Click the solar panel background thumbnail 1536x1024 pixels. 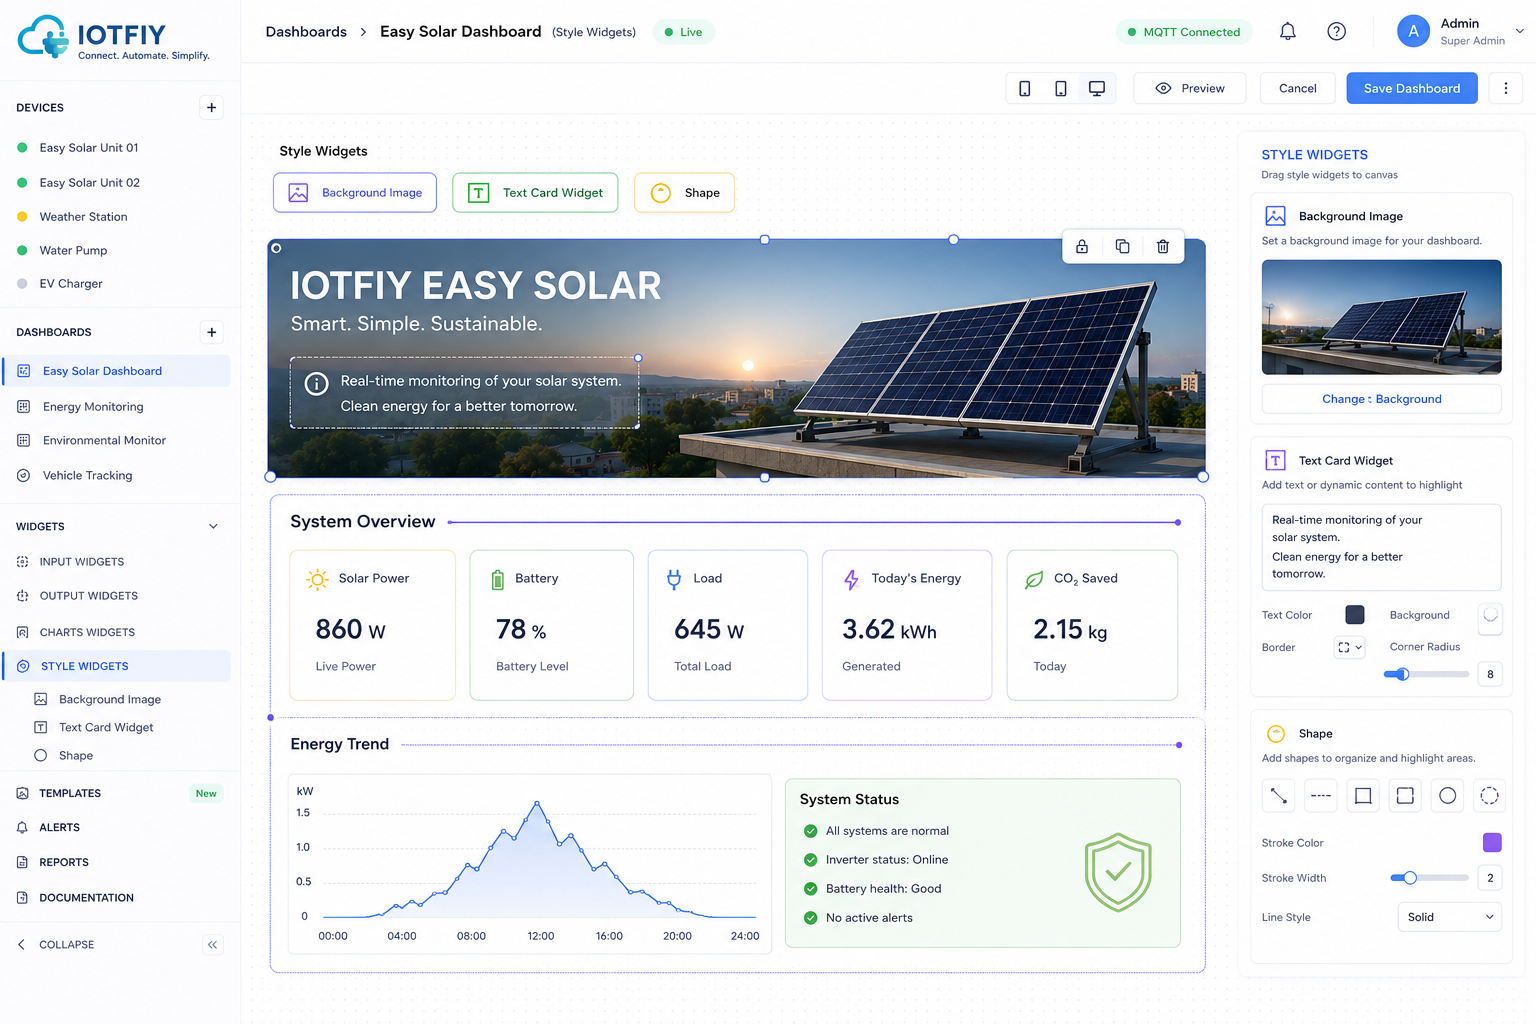1382,317
